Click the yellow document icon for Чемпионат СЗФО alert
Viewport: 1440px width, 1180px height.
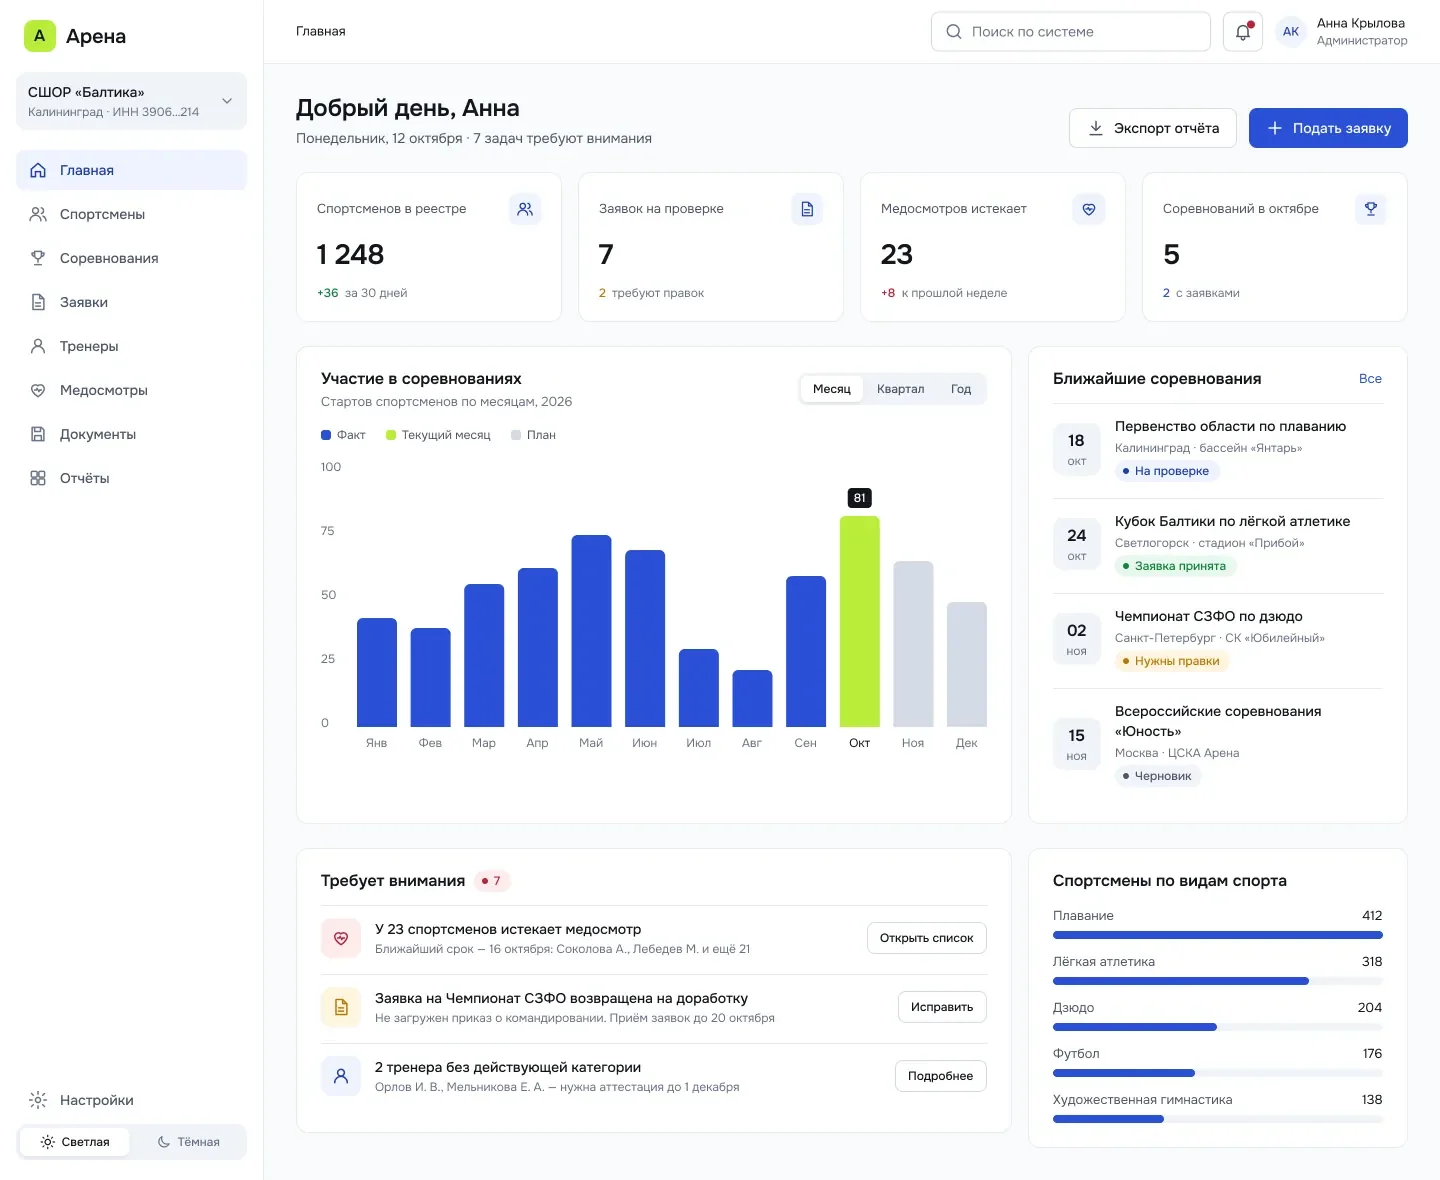pyautogui.click(x=341, y=1008)
